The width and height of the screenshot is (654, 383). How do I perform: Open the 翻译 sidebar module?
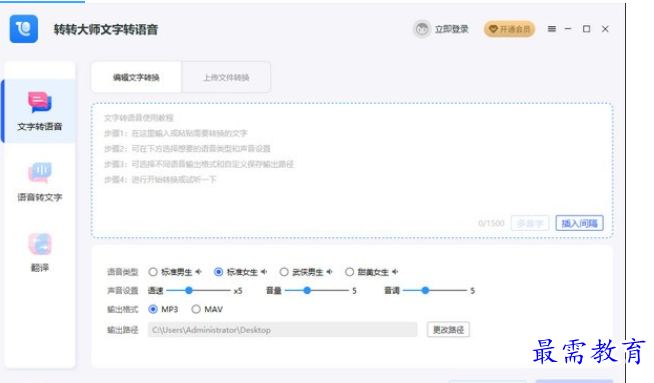(x=40, y=252)
